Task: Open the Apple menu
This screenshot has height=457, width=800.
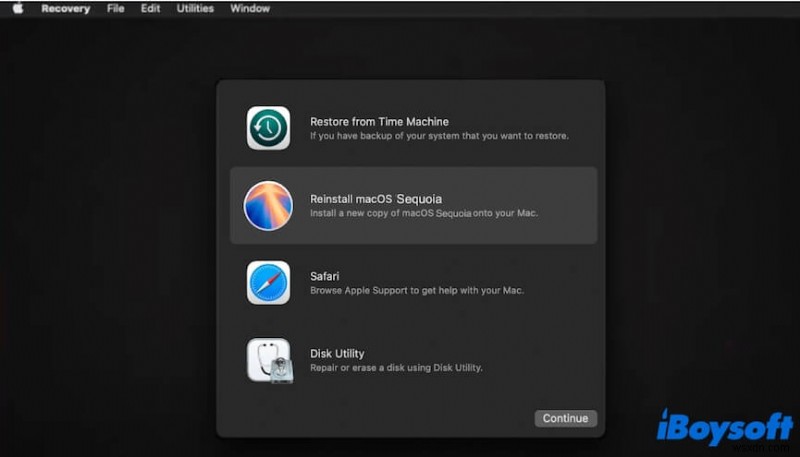Action: click(x=17, y=8)
